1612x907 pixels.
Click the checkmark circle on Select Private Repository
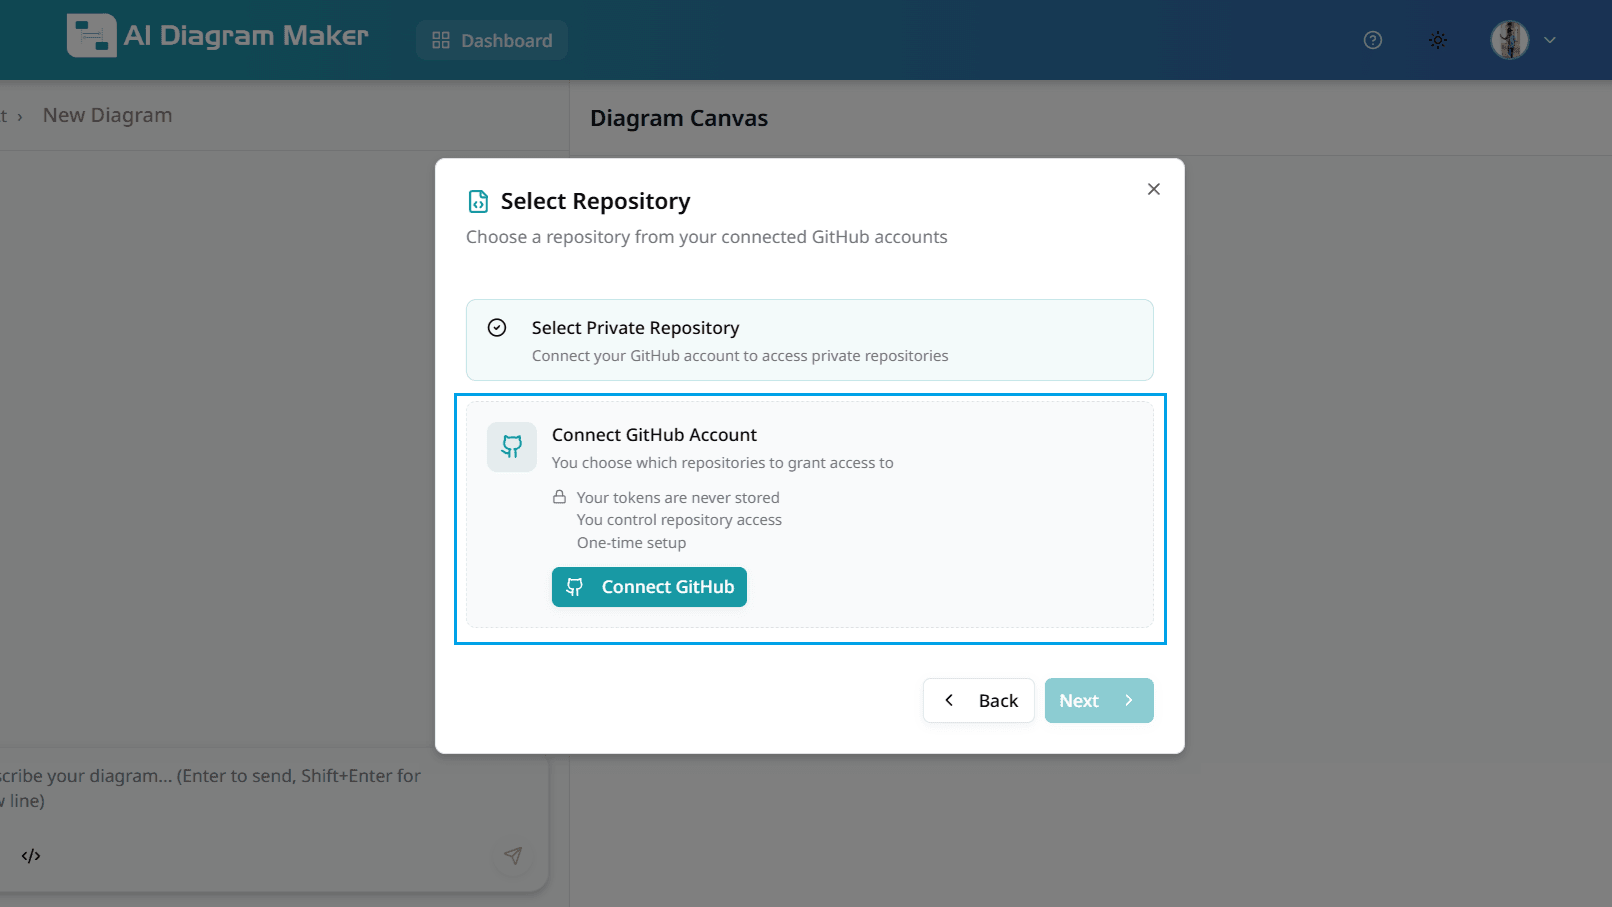tap(497, 327)
